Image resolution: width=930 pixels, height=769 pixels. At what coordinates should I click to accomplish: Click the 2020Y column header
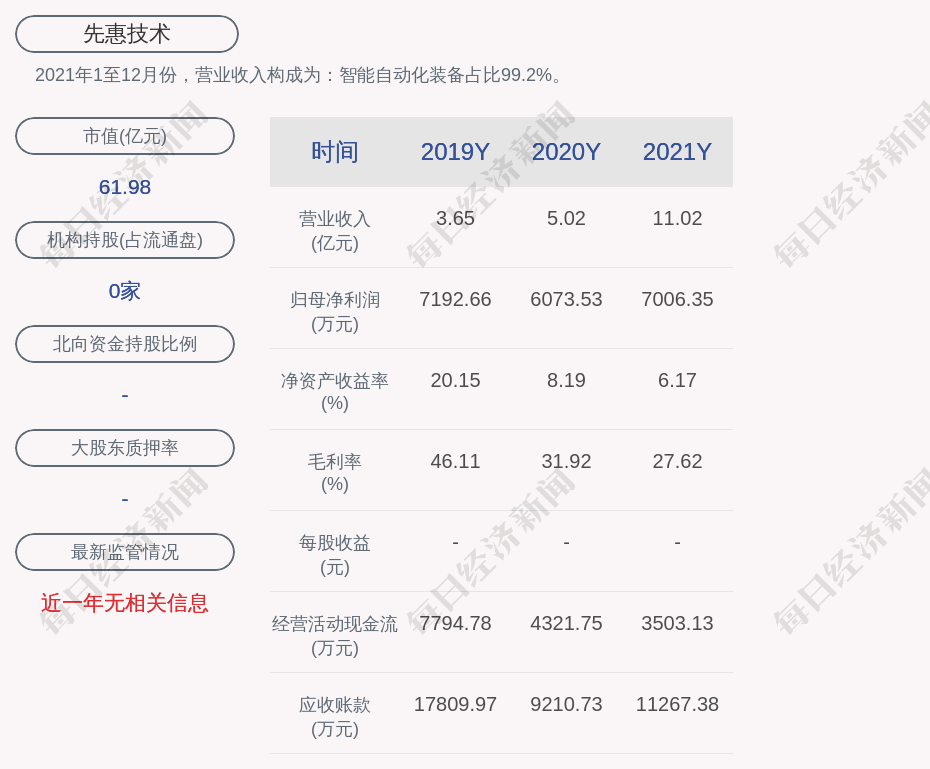pos(566,152)
